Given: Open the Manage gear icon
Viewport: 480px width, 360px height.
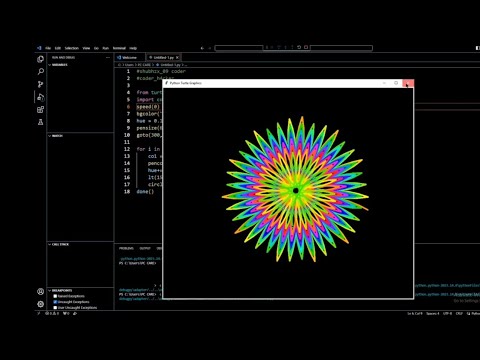Looking at the screenshot, I should [x=40, y=304].
